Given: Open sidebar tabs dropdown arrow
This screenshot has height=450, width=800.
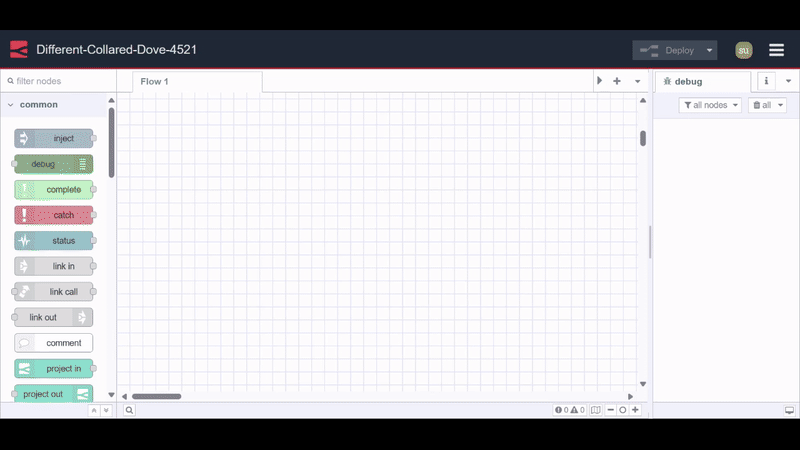Looking at the screenshot, I should 788,81.
